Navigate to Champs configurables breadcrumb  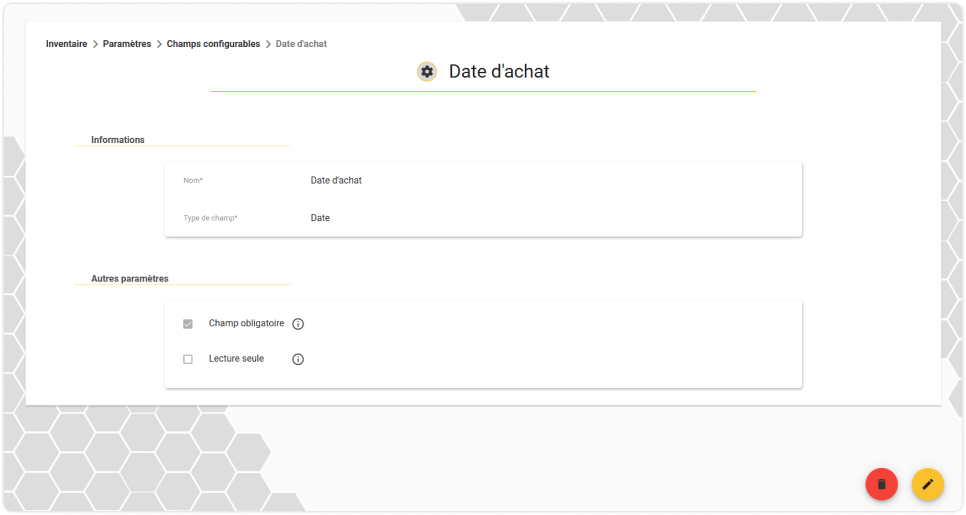(x=213, y=44)
